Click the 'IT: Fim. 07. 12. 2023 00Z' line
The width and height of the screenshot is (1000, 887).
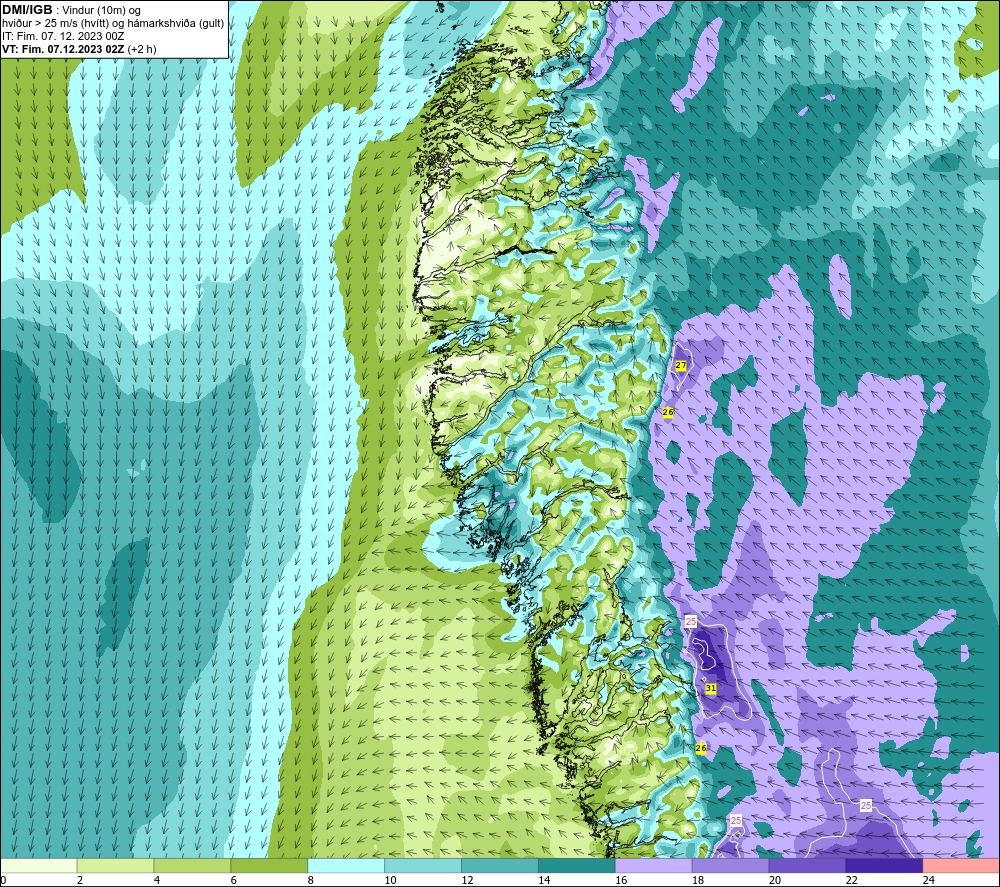point(63,36)
